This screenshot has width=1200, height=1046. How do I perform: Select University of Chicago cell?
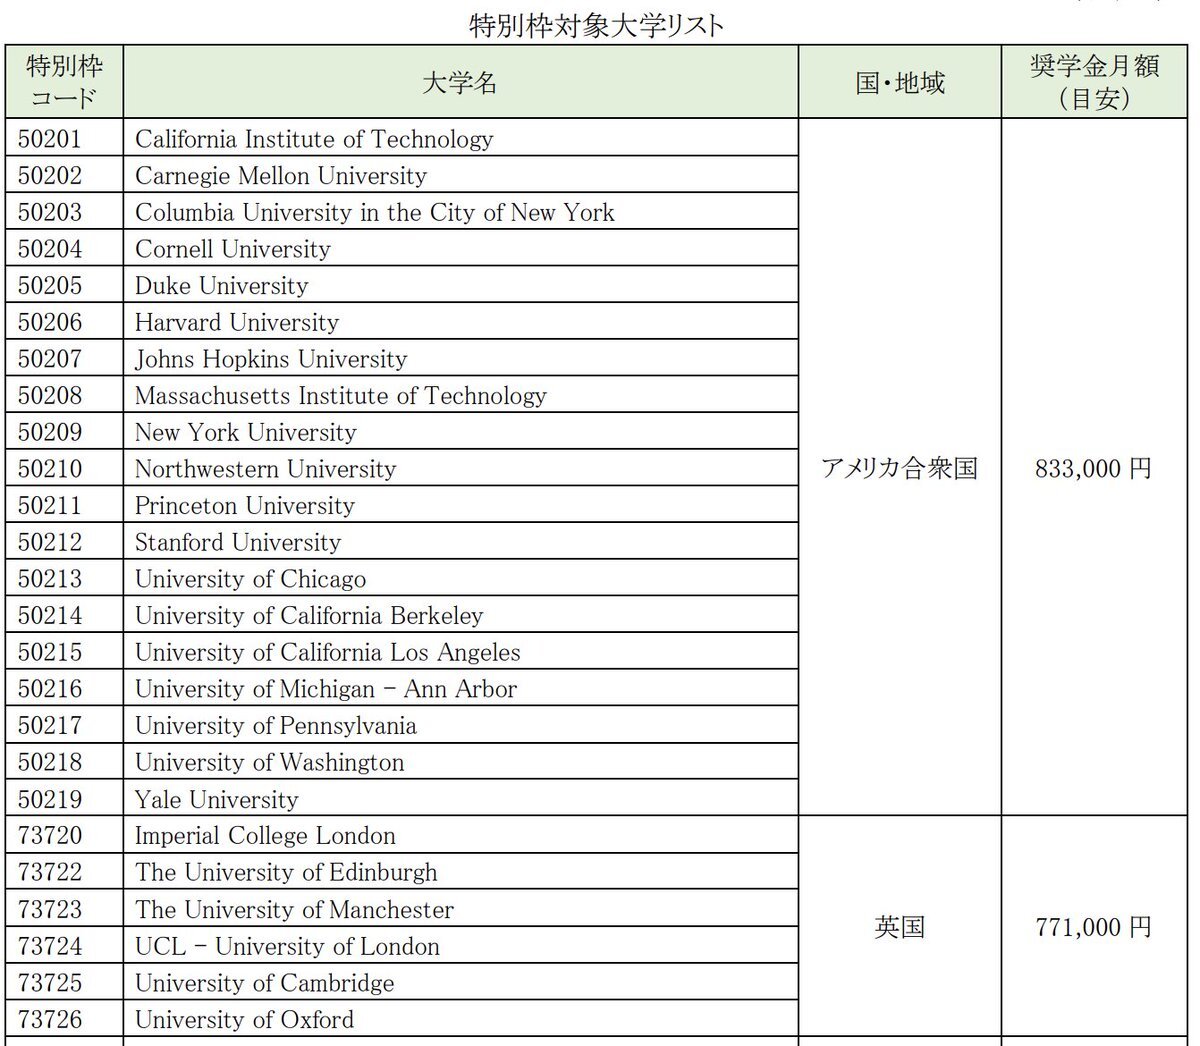coord(461,578)
